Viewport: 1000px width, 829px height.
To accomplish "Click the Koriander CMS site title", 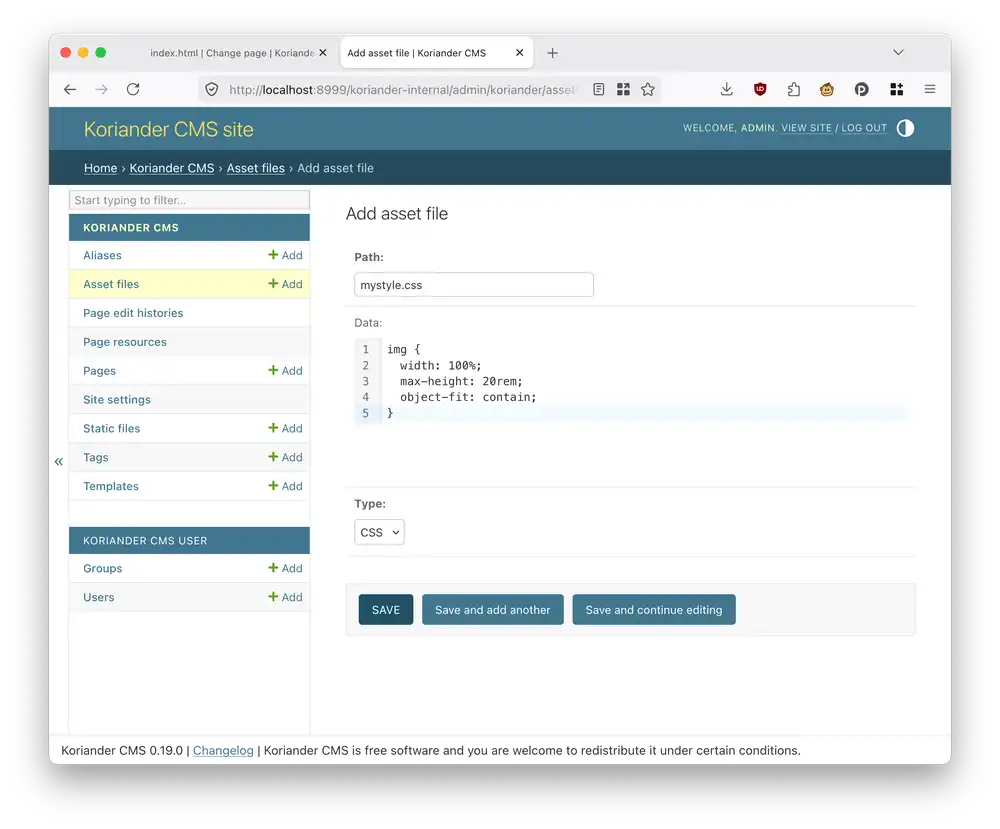I will coord(168,129).
